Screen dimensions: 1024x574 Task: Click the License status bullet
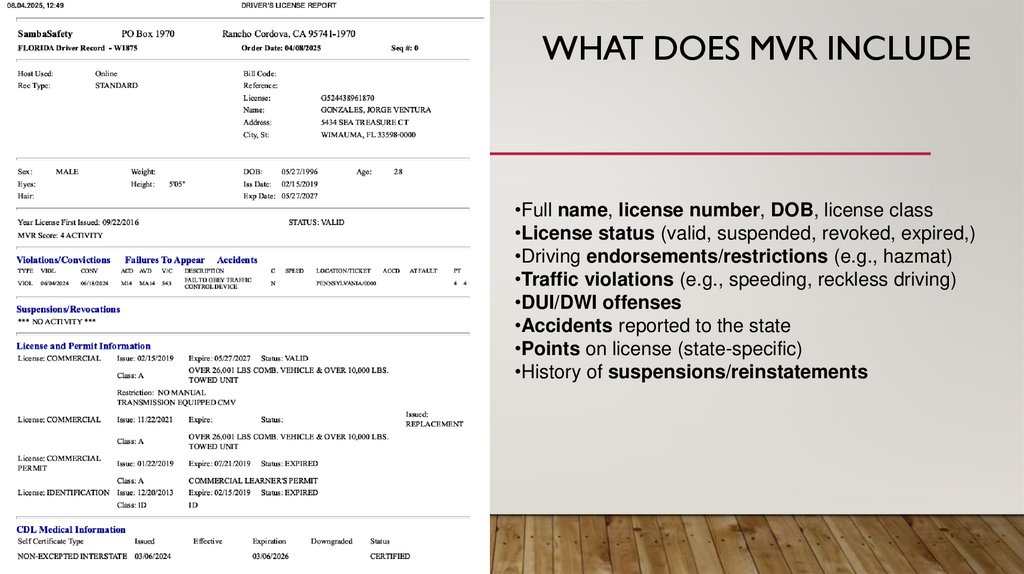coord(744,233)
